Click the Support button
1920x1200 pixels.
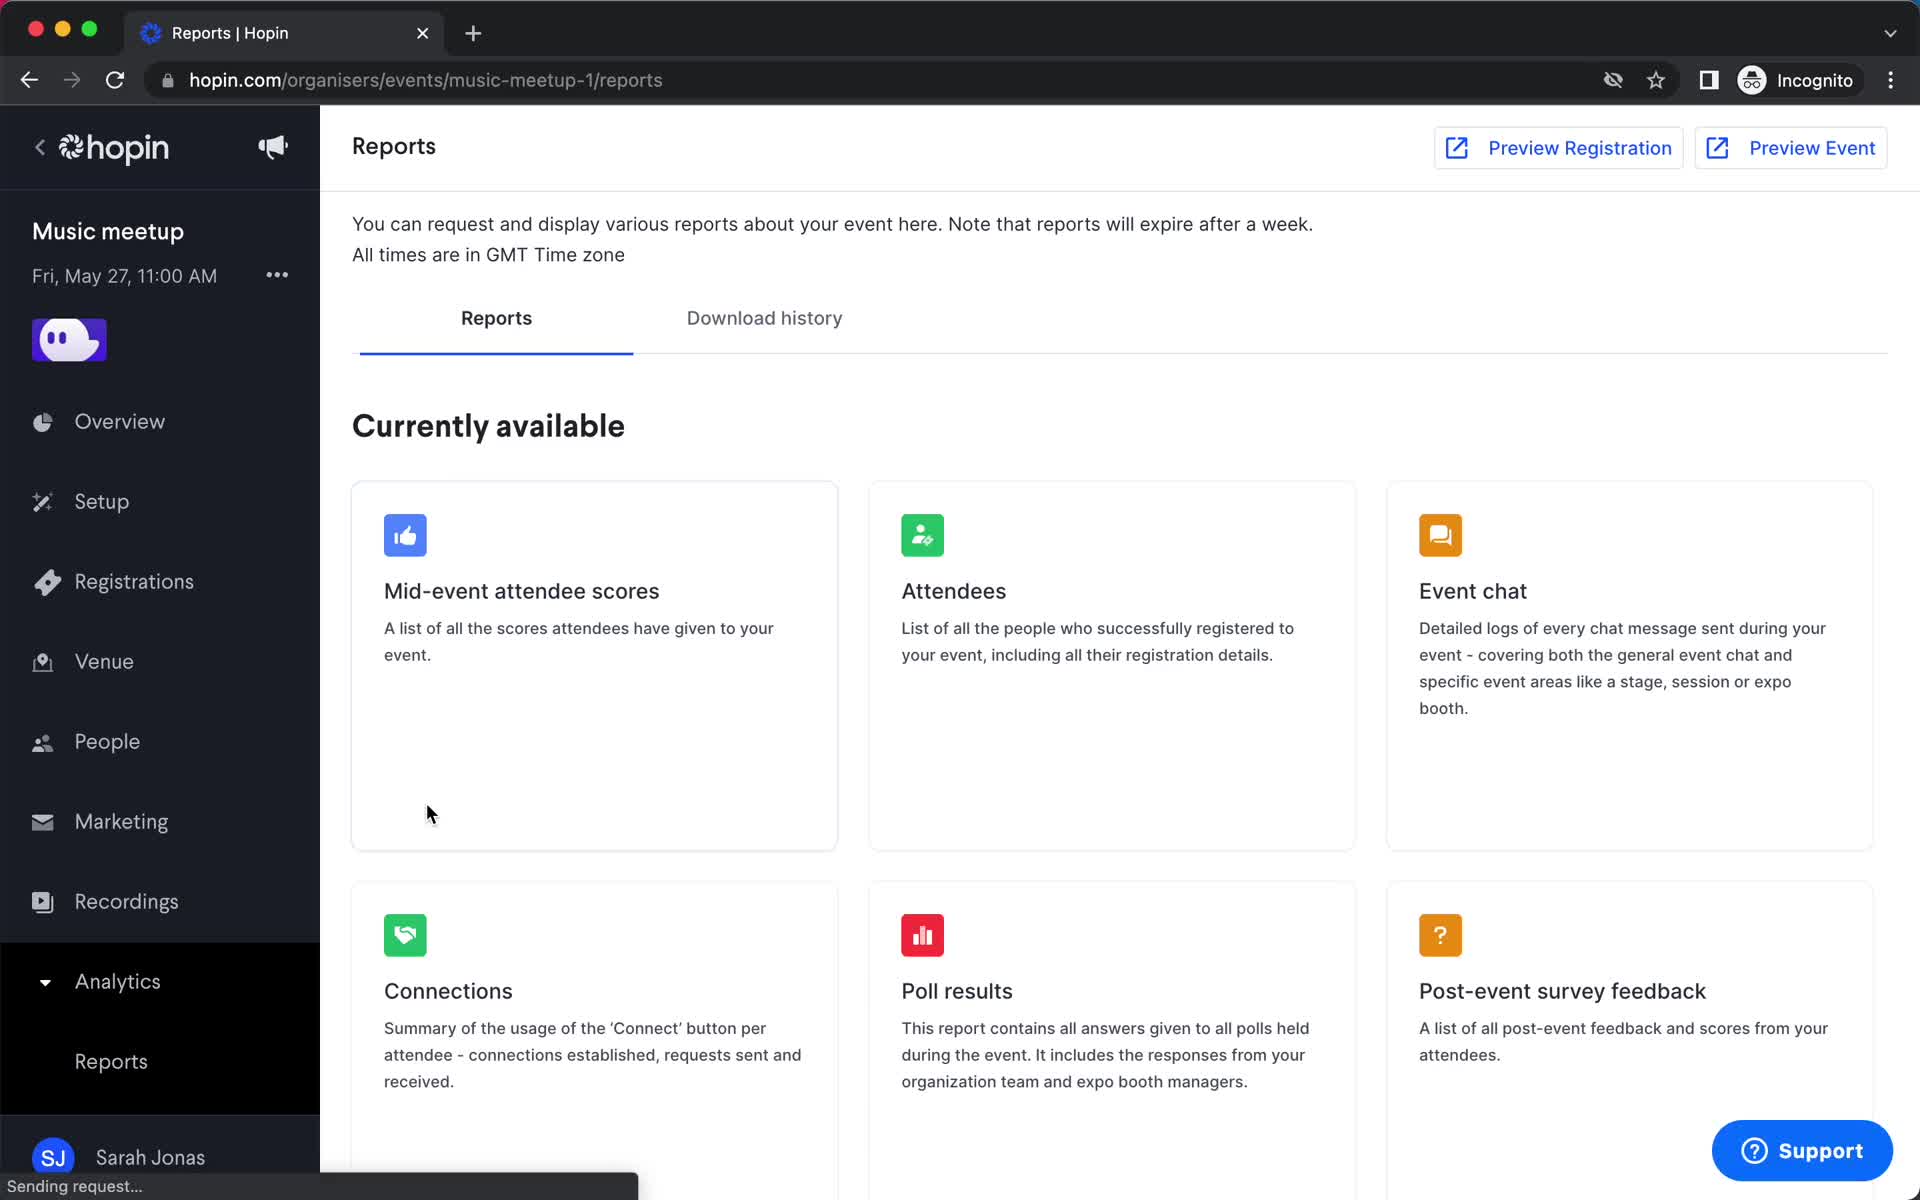tap(1804, 1150)
